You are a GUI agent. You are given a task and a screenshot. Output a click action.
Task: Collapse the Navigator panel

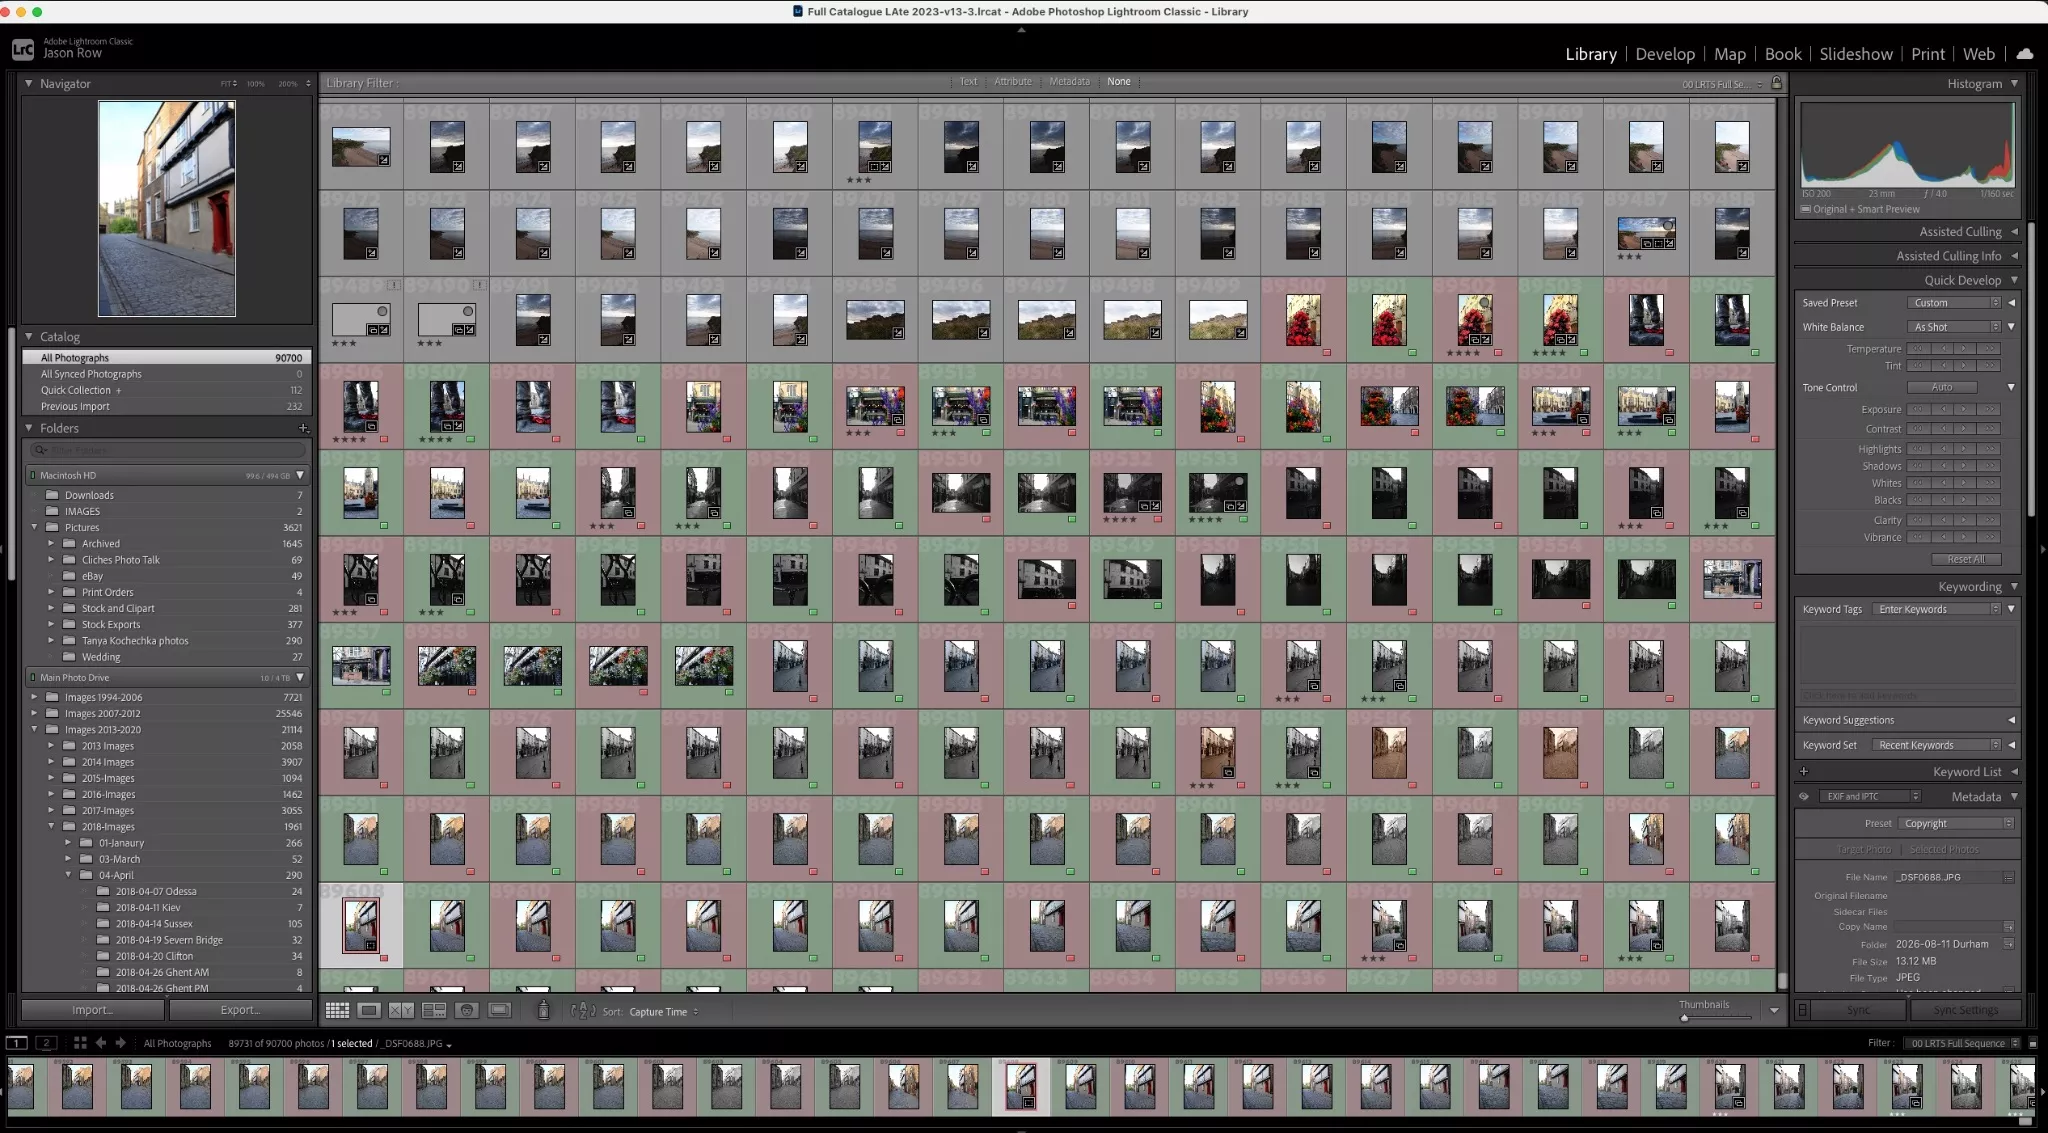point(29,84)
